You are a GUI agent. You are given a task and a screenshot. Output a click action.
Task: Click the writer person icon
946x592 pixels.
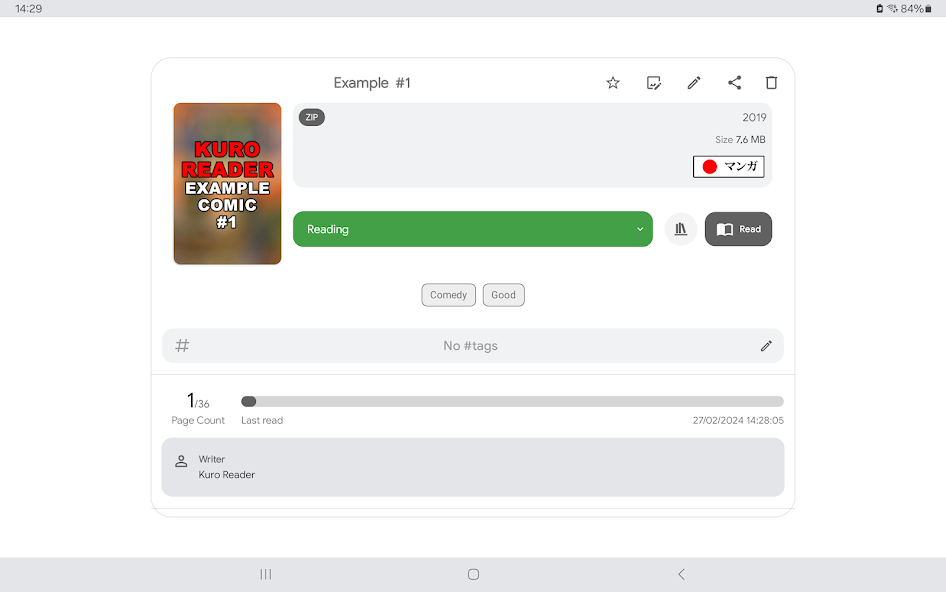coord(181,461)
